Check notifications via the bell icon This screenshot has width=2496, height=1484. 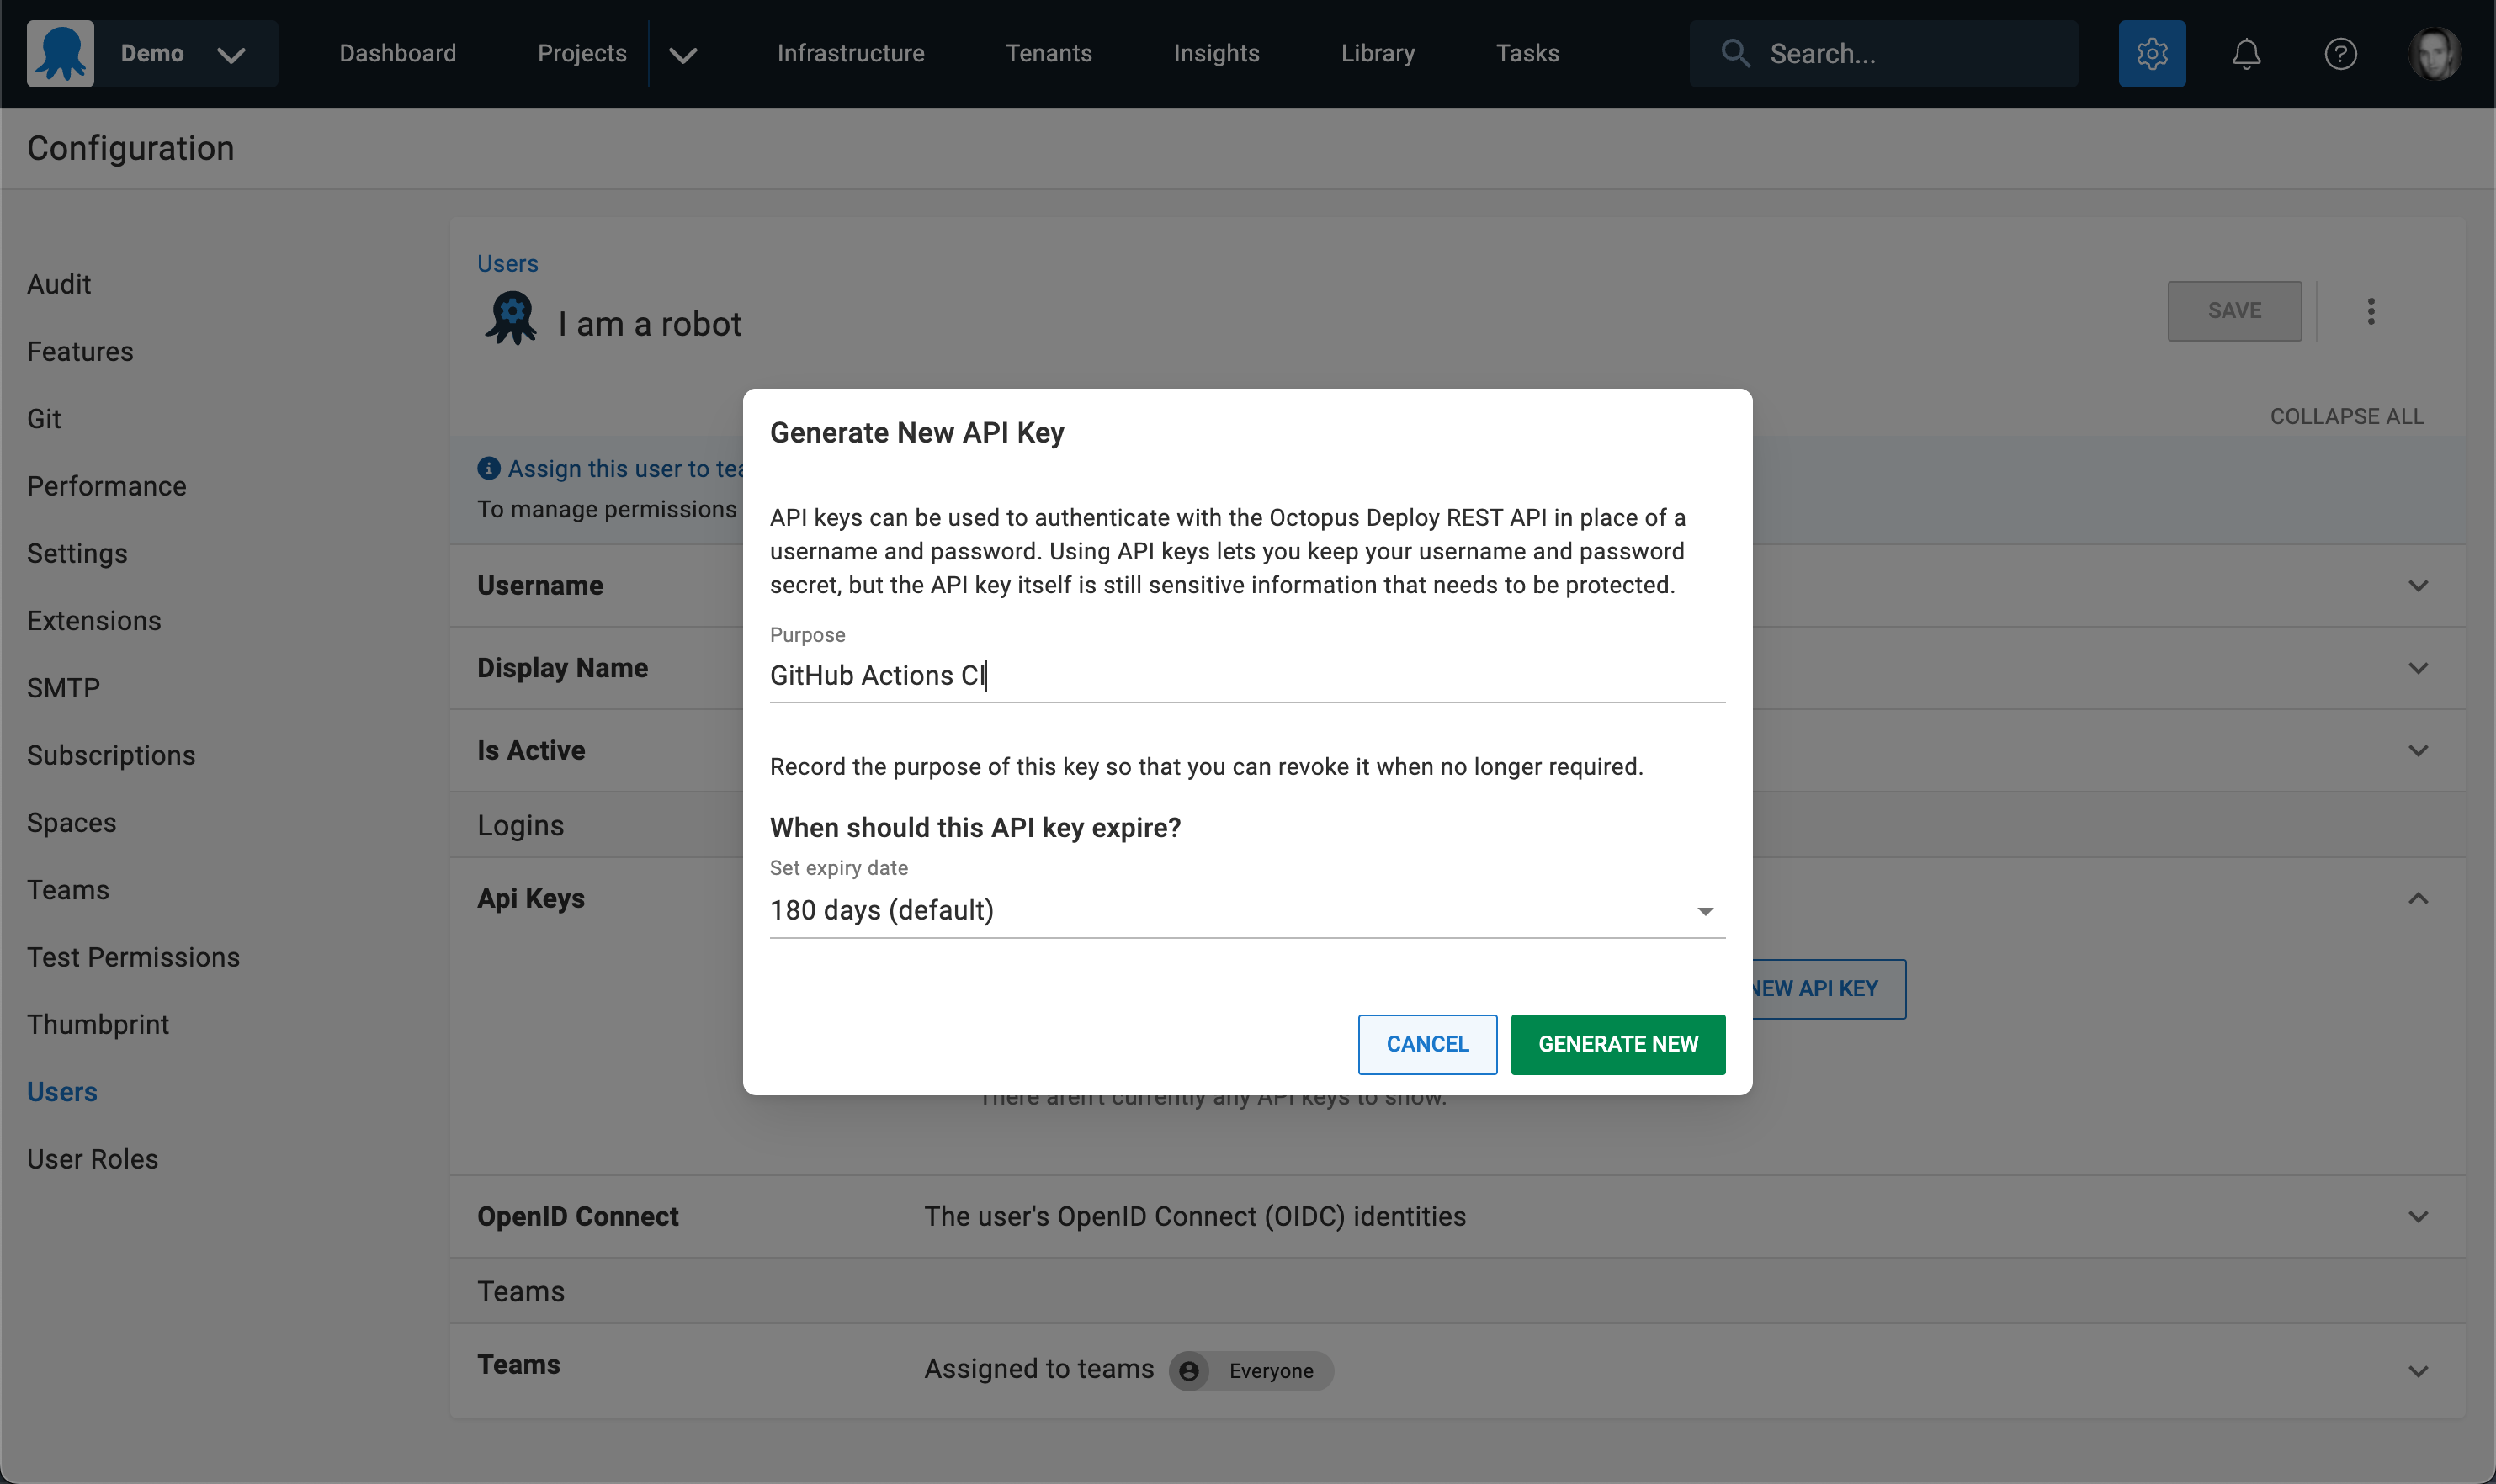[2245, 53]
